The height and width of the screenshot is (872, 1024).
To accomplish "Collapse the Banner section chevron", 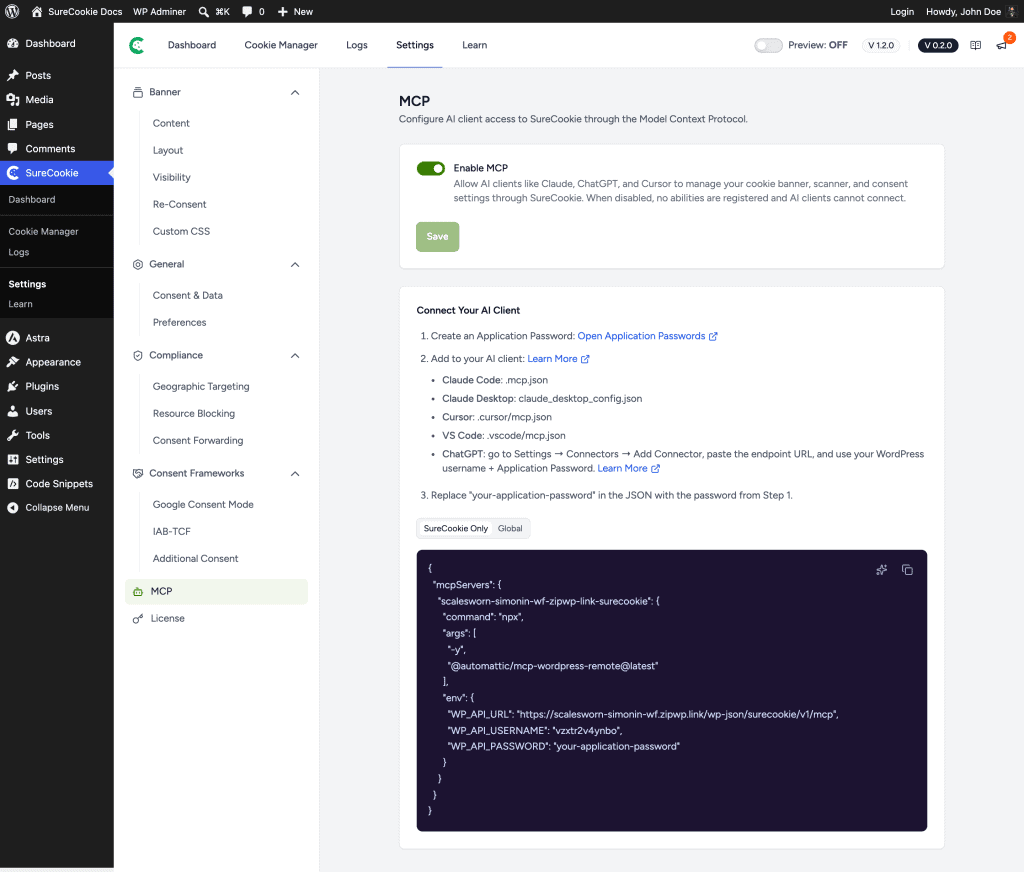I will click(x=295, y=92).
